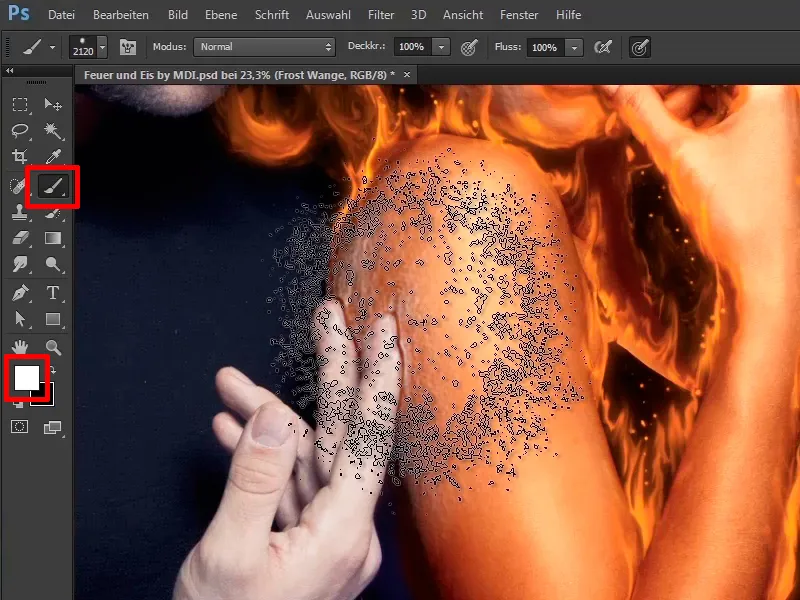Select the Hand tool
The width and height of the screenshot is (800, 600).
(x=20, y=347)
